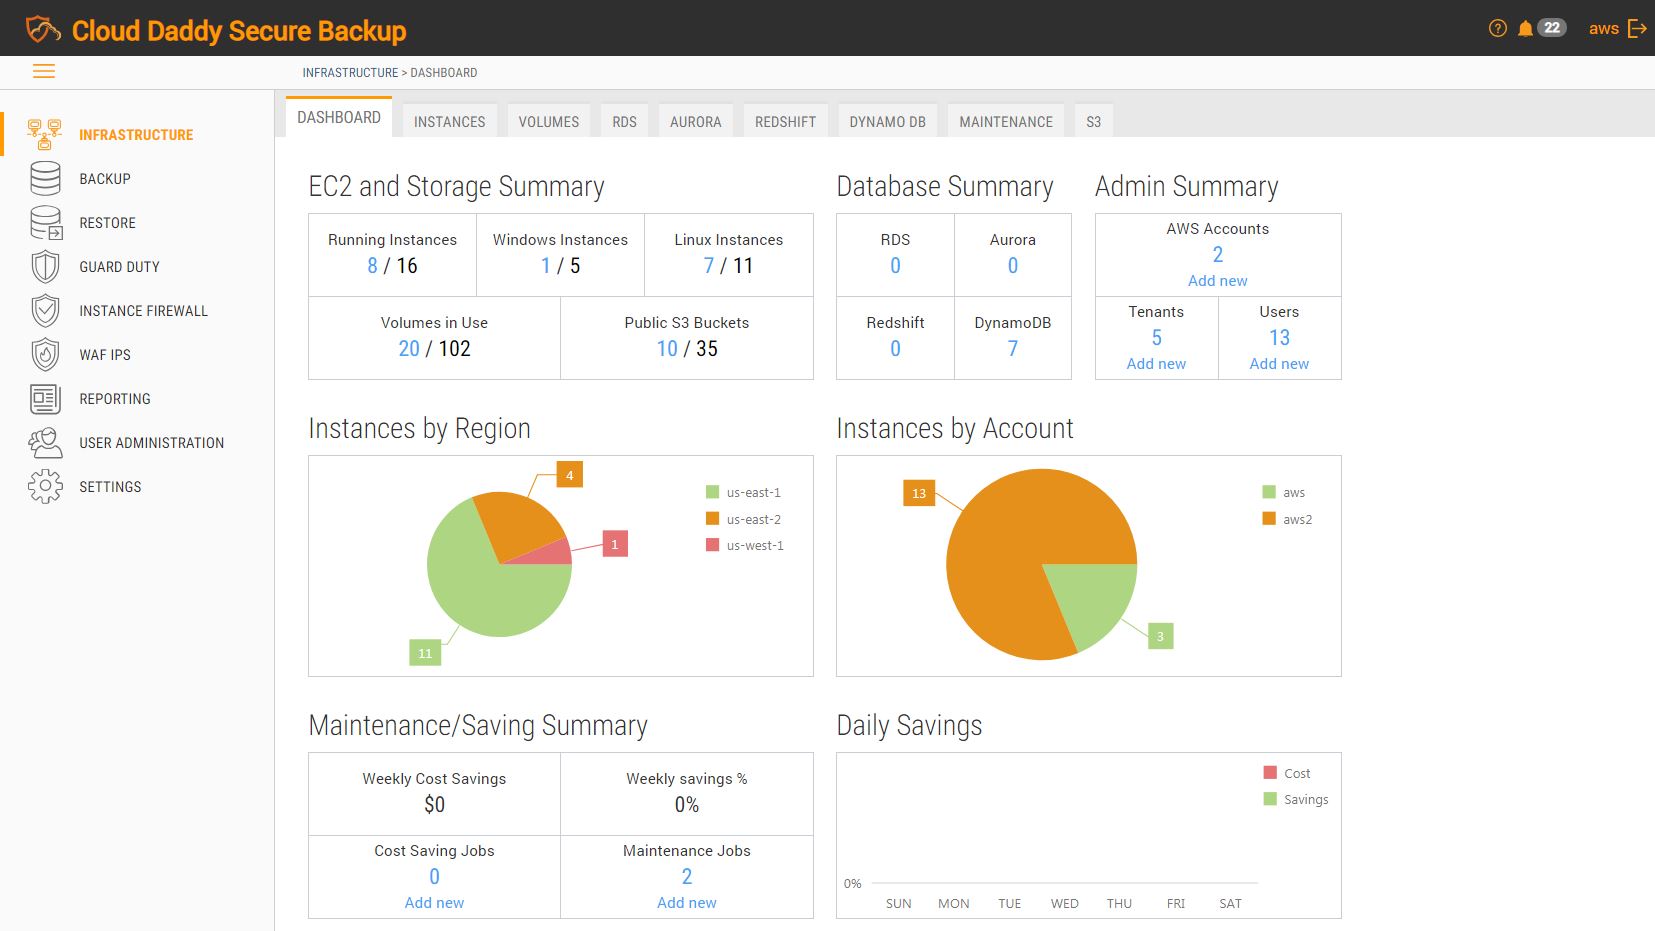Screen dimensions: 1655x931
Task: Open Guard Duty from the sidebar
Action: (119, 266)
